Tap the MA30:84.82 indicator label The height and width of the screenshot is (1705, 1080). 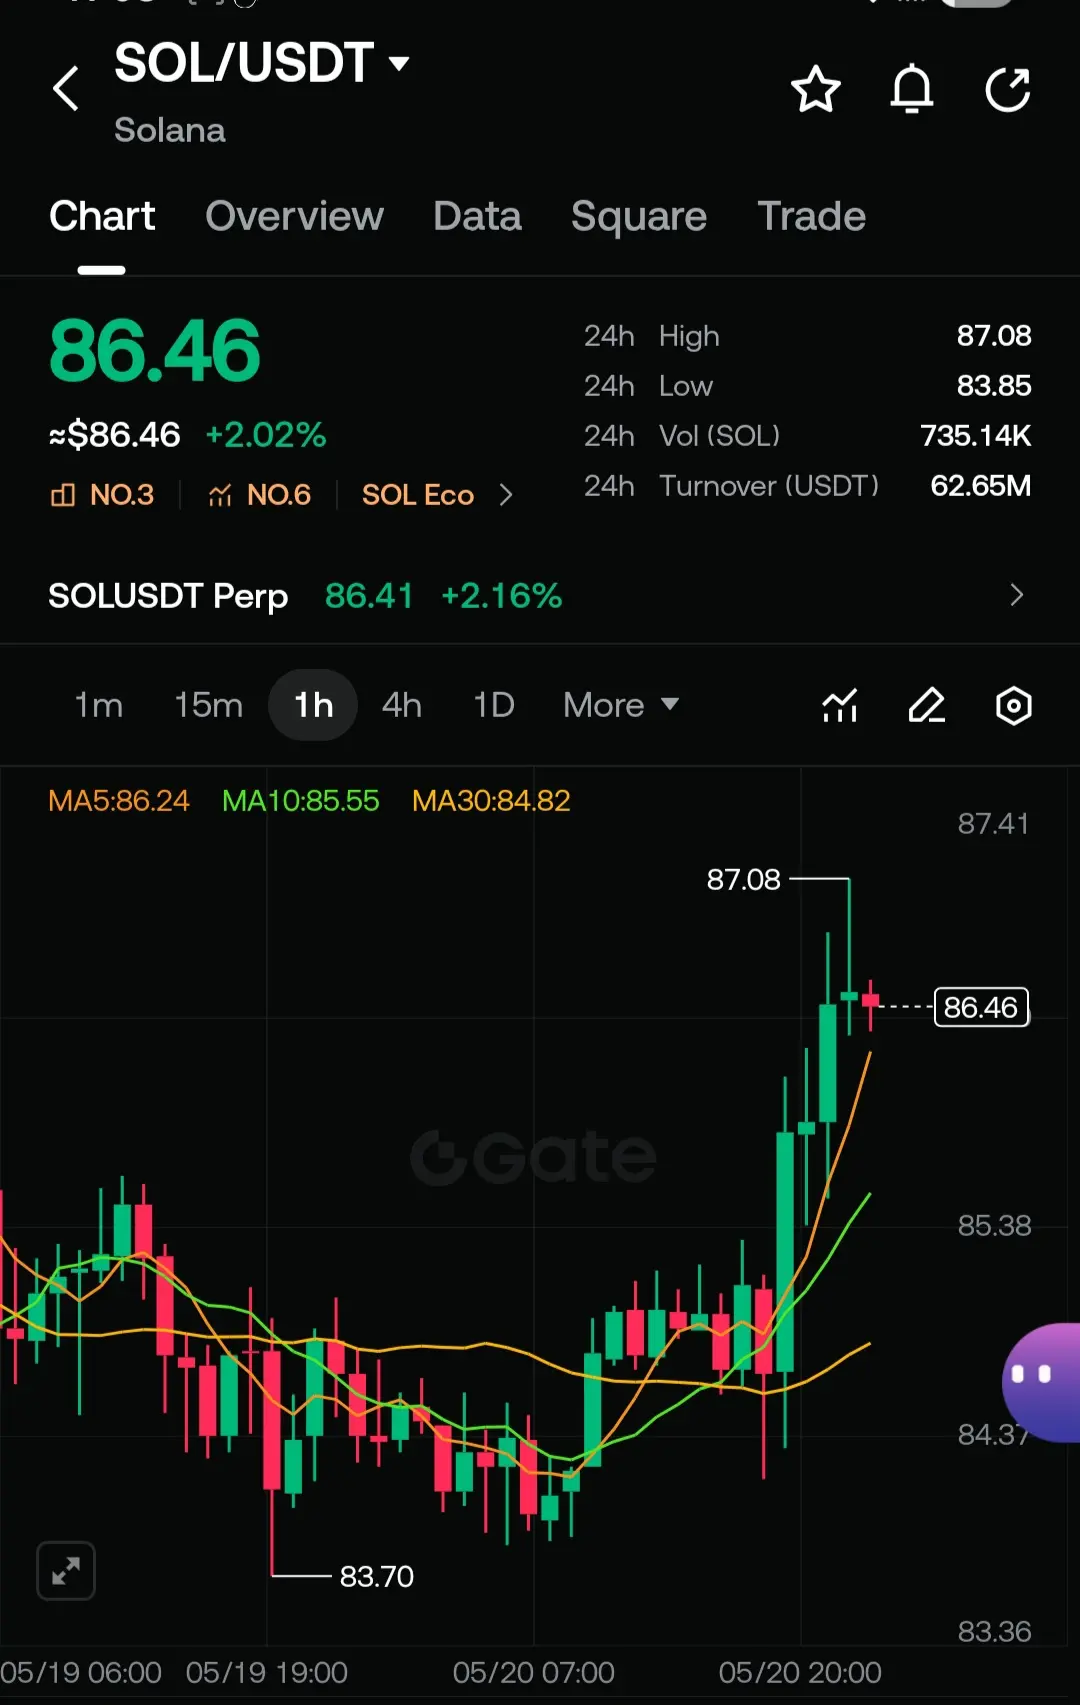[491, 800]
